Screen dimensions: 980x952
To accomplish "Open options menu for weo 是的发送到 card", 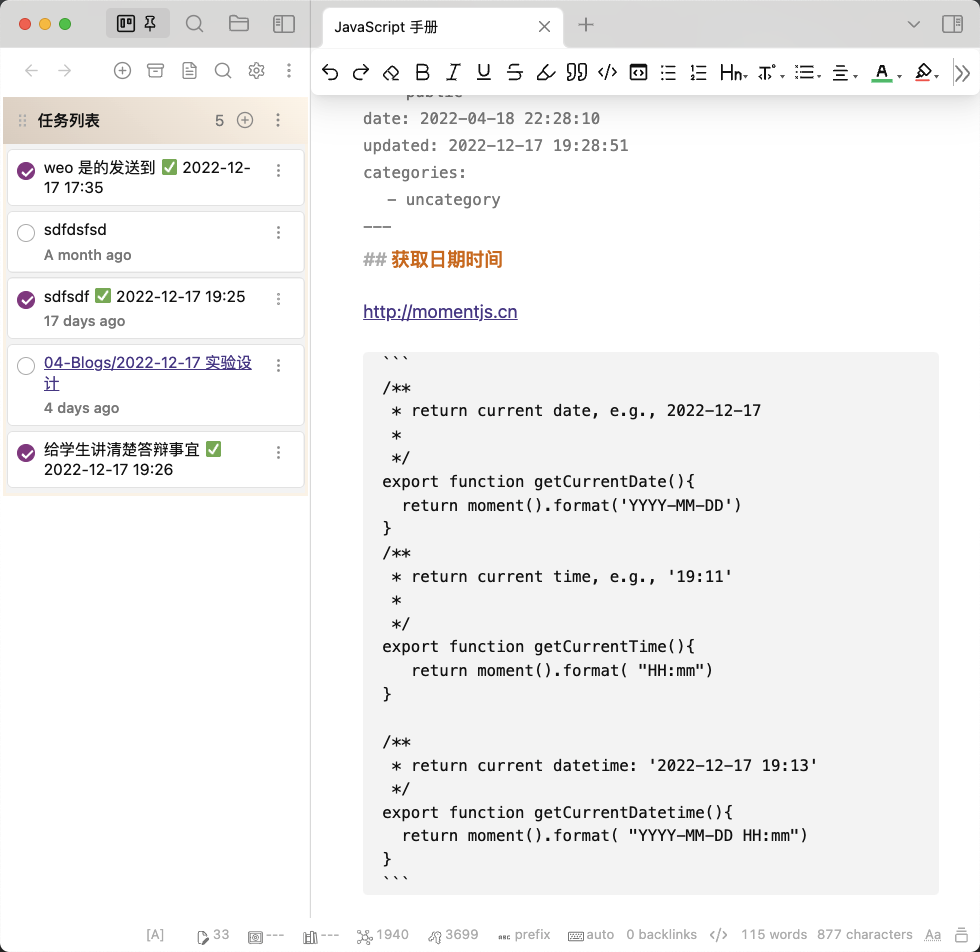I will point(278,170).
